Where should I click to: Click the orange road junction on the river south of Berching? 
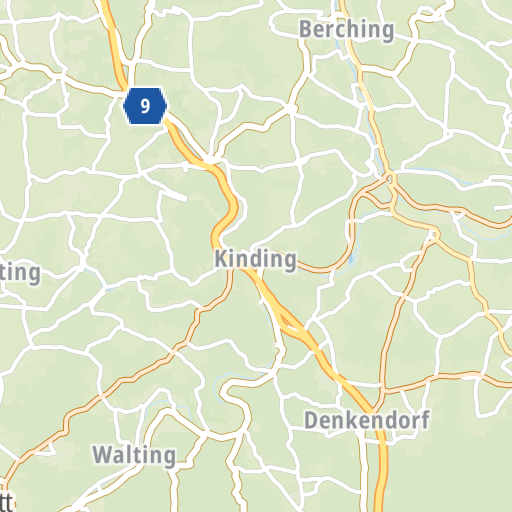[x=390, y=175]
